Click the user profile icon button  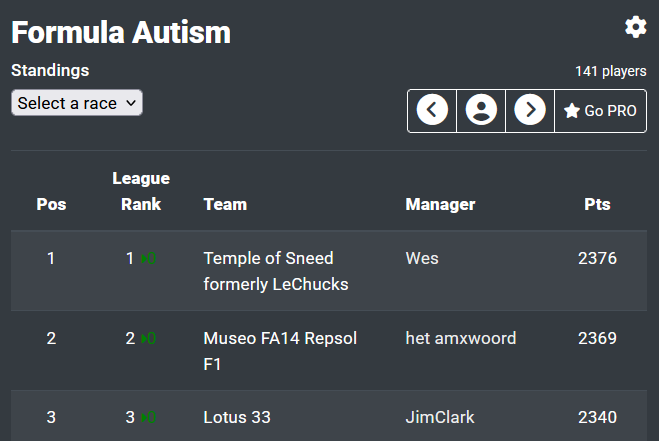[481, 110]
